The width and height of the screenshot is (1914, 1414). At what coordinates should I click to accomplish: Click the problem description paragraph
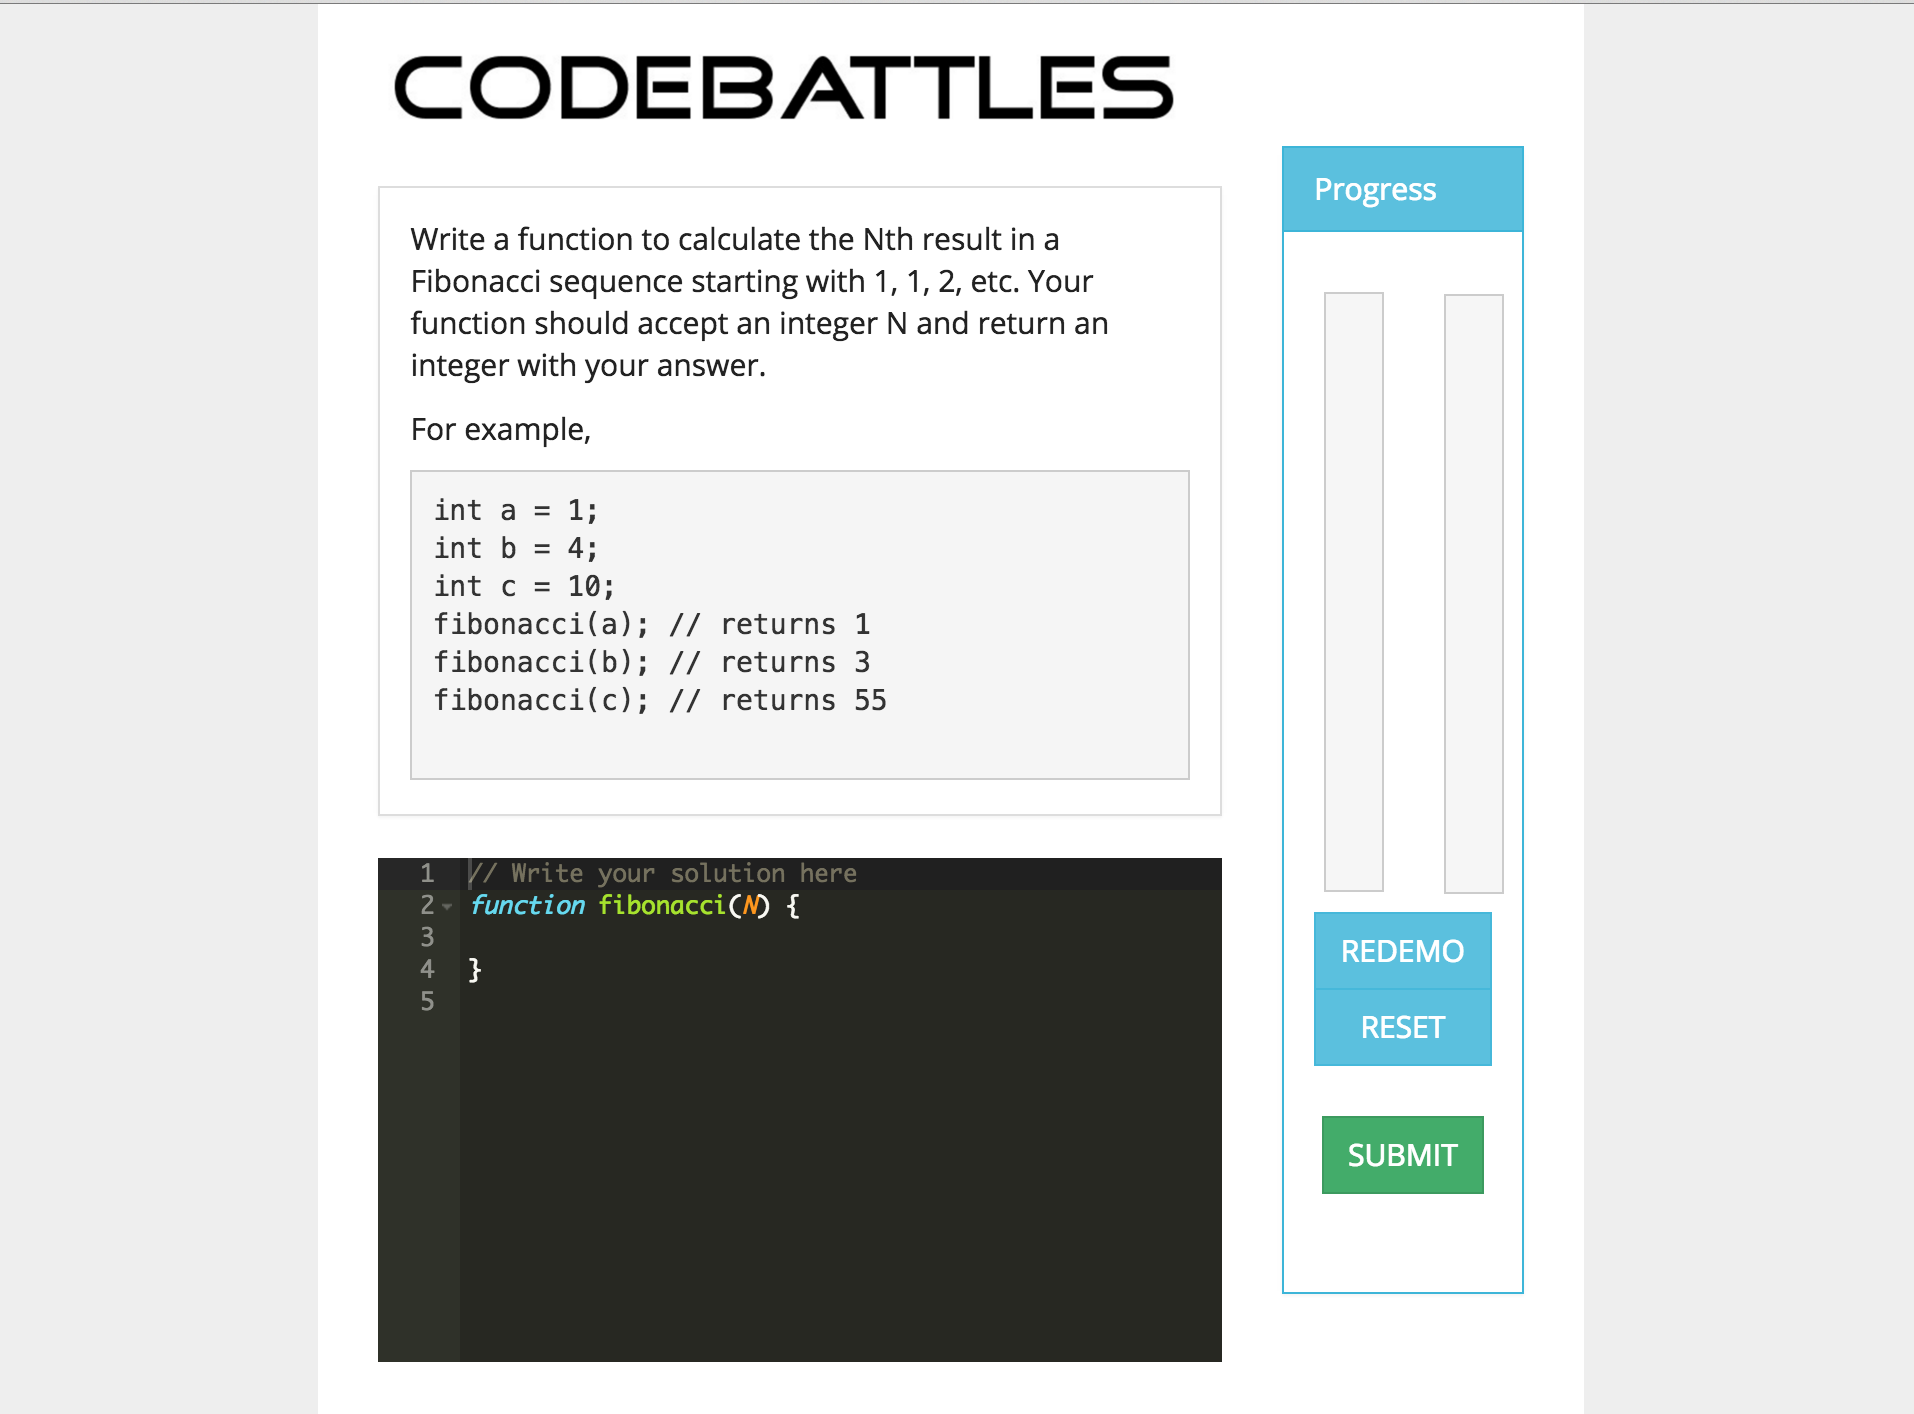coord(760,302)
